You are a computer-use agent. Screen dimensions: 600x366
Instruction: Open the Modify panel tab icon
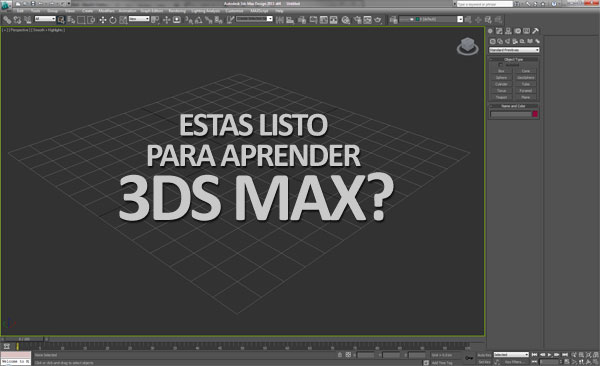[499, 31]
